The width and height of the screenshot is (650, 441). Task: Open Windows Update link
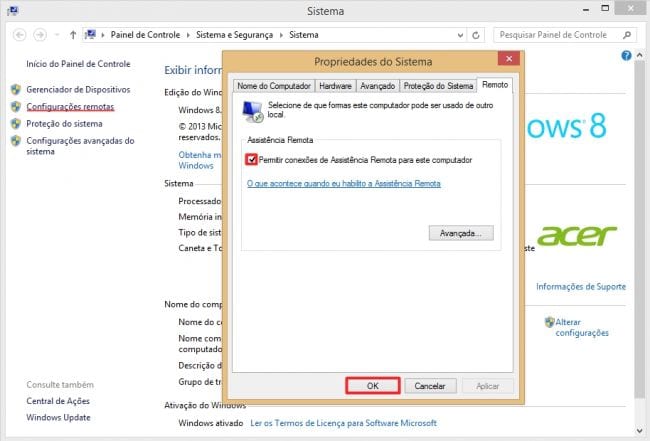(58, 417)
